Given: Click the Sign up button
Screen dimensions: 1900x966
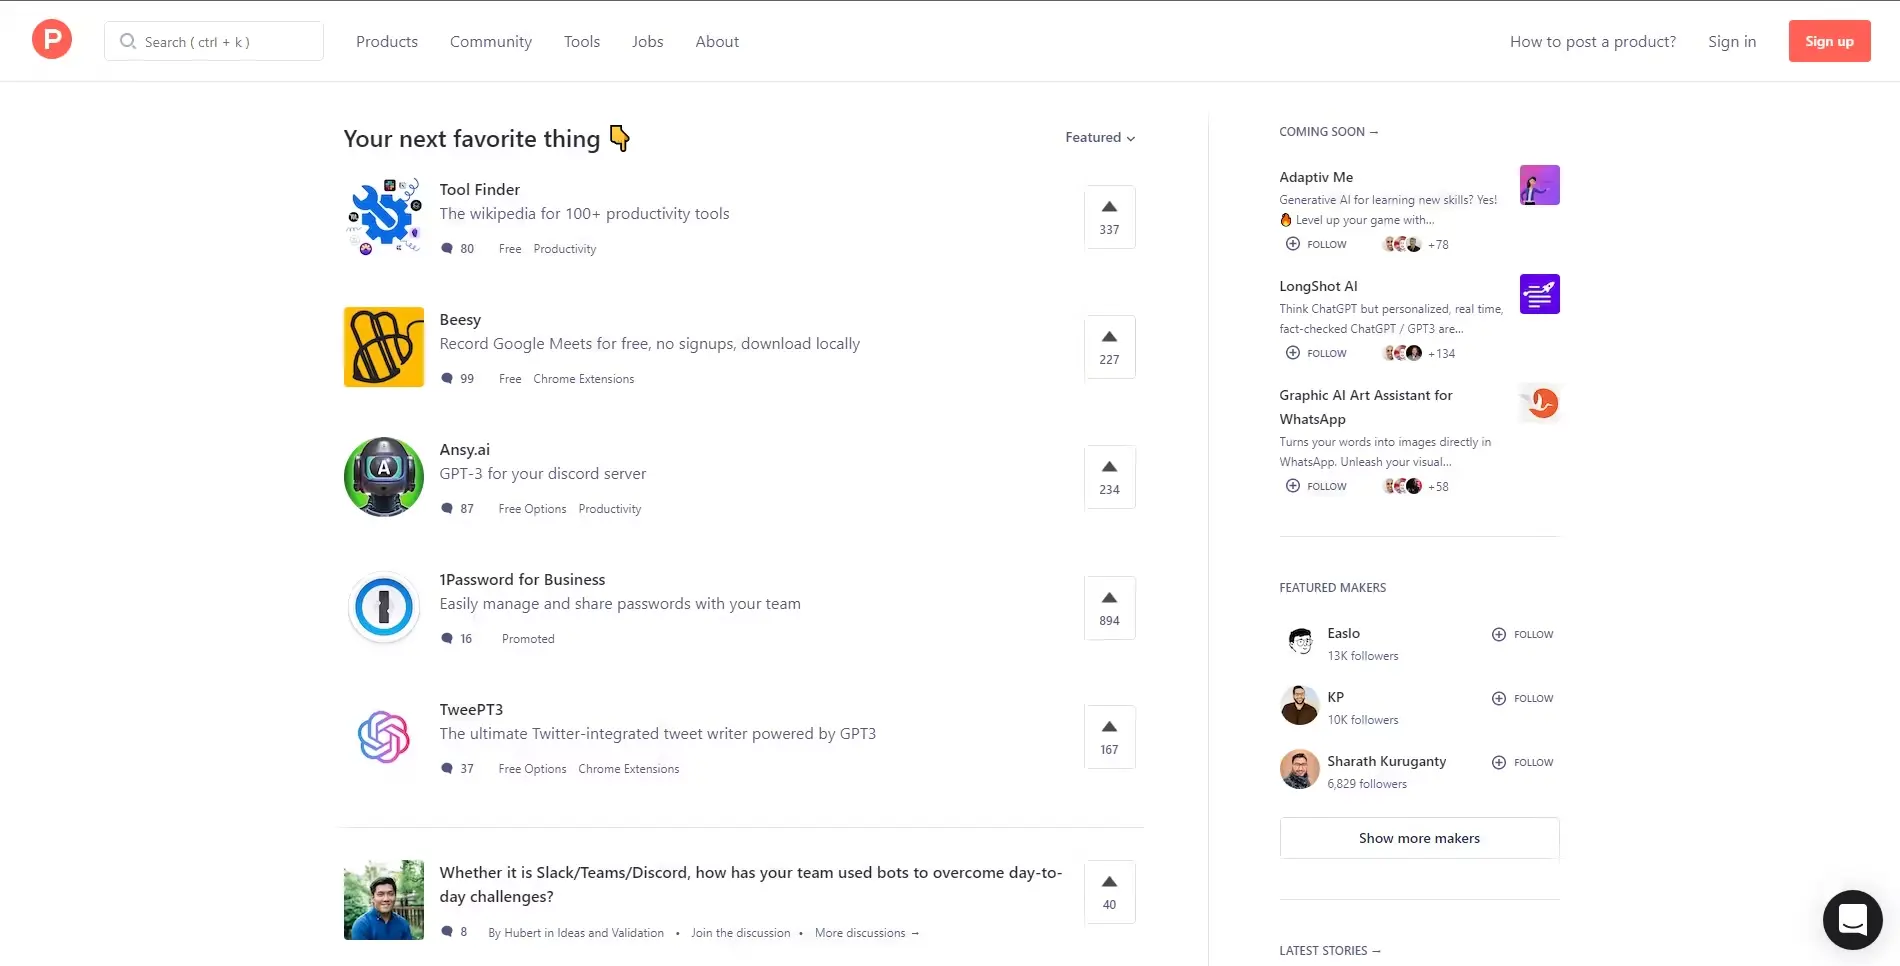Looking at the screenshot, I should (x=1829, y=41).
